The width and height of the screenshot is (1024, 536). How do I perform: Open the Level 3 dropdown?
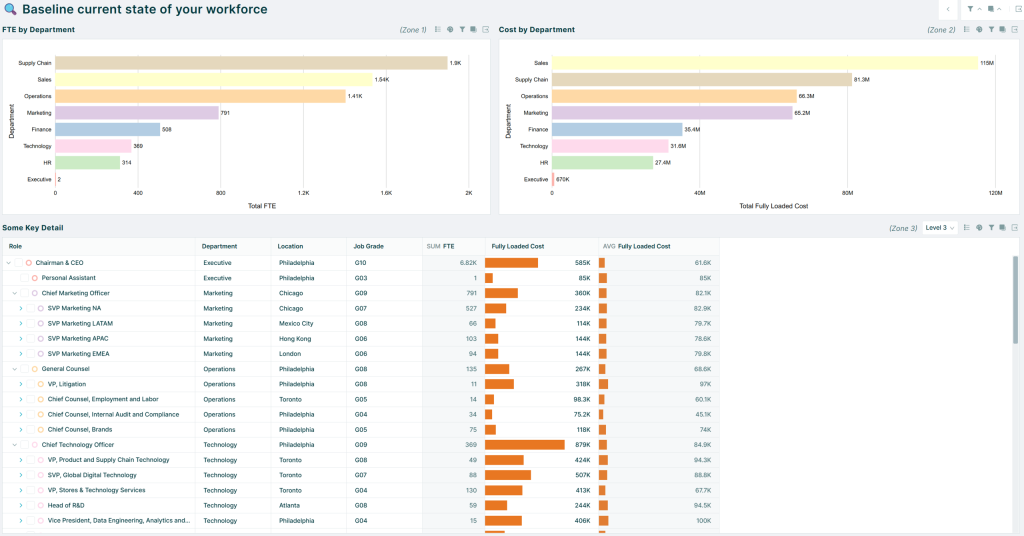click(x=940, y=228)
